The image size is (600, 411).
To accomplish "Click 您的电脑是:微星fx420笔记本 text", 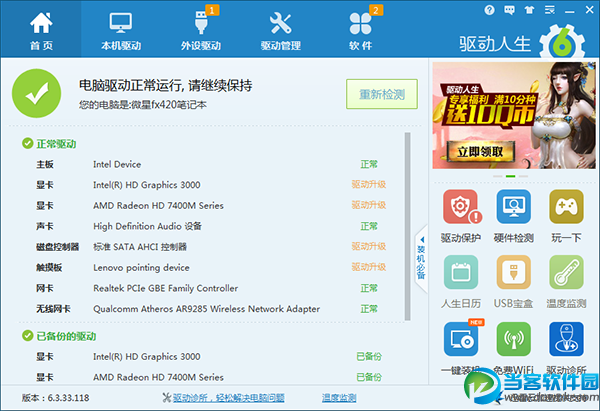I will [x=143, y=104].
